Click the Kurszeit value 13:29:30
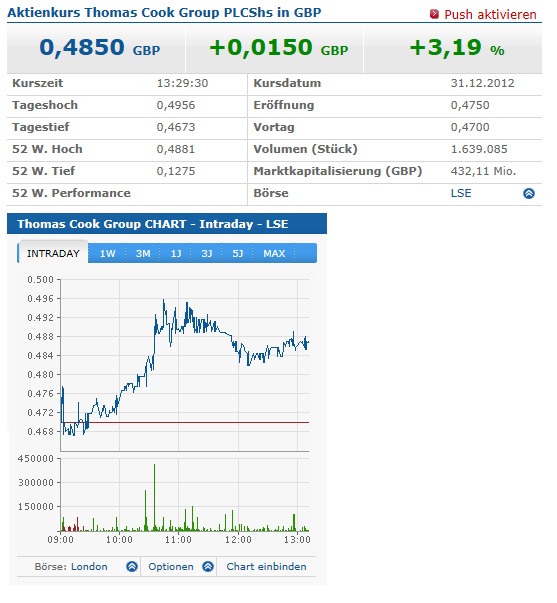The height and width of the screenshot is (603, 557). click(182, 83)
